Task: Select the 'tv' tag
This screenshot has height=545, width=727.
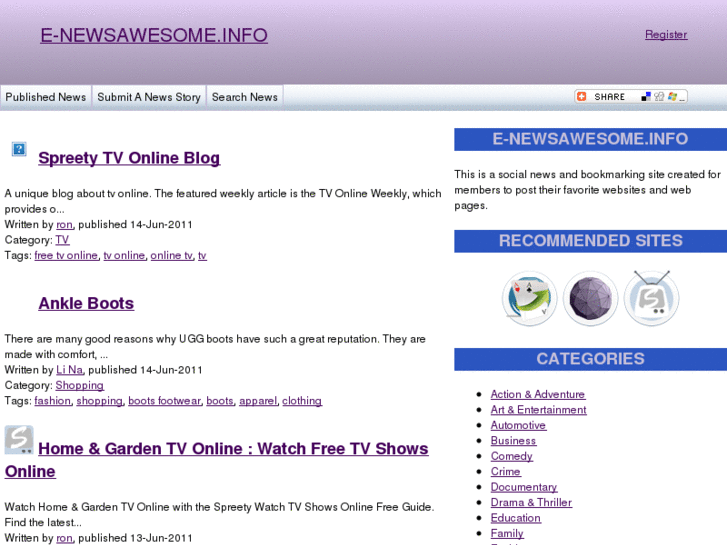Action: pyautogui.click(x=202, y=255)
